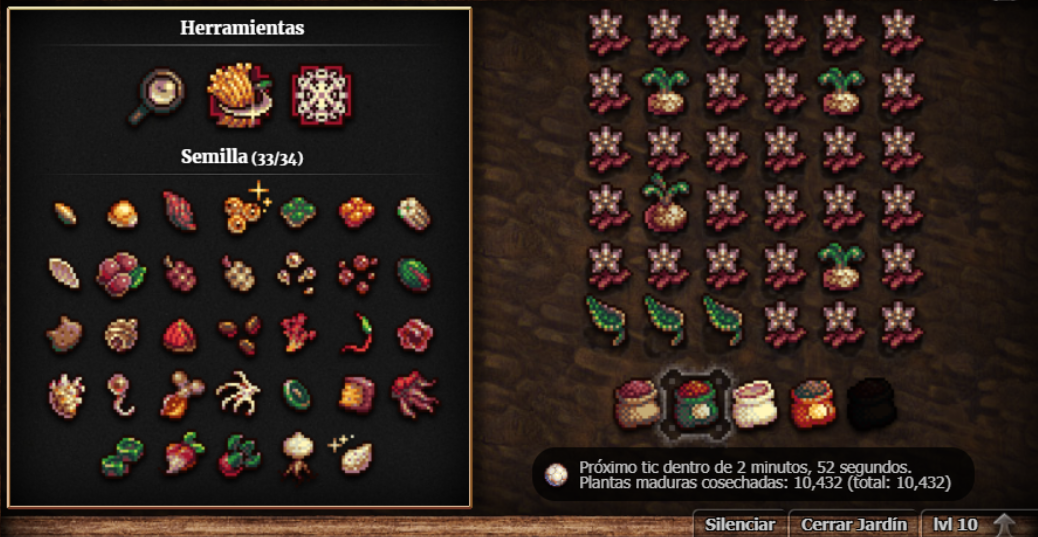Click the locked dark wood chips soil

tap(871, 403)
